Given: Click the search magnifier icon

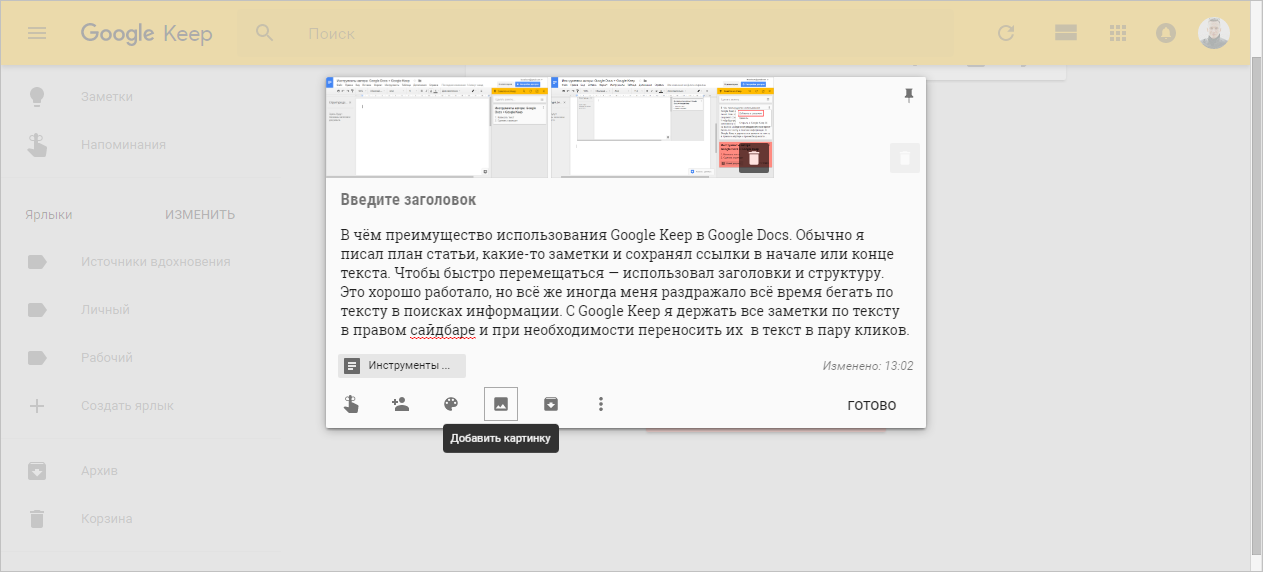Looking at the screenshot, I should [265, 33].
